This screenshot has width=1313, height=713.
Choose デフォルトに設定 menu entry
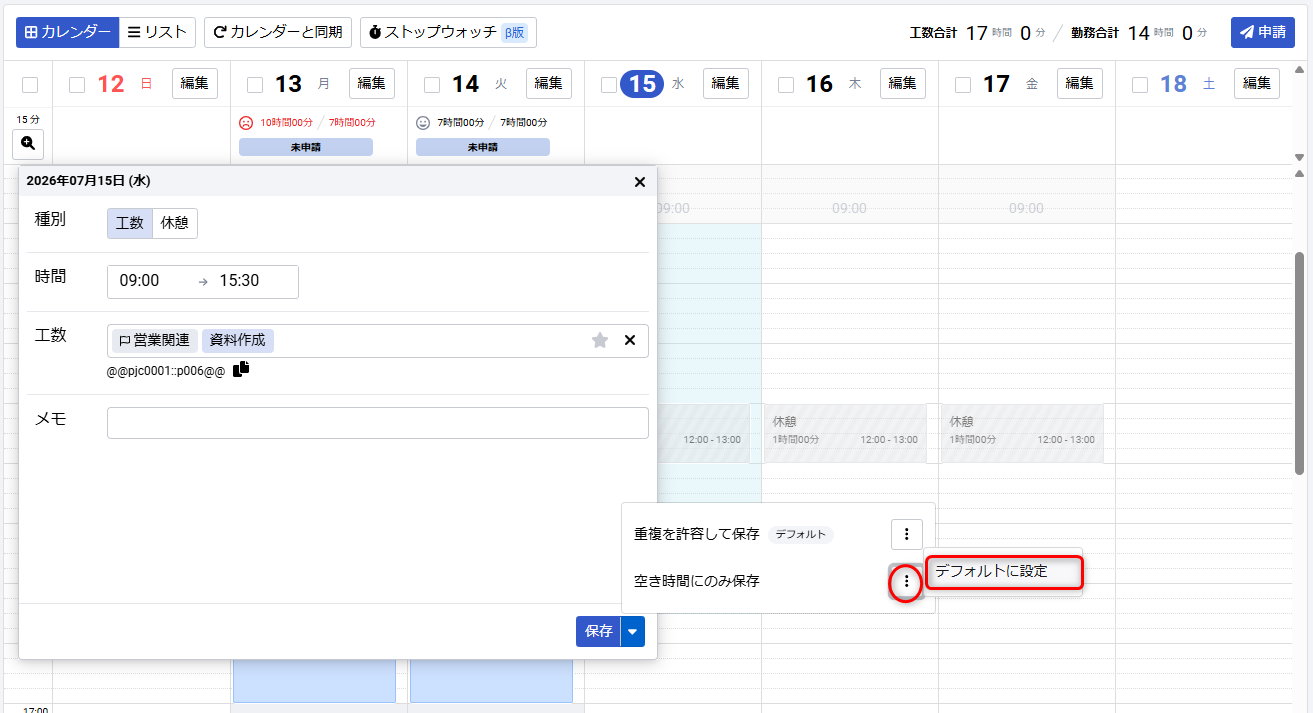(1005, 571)
